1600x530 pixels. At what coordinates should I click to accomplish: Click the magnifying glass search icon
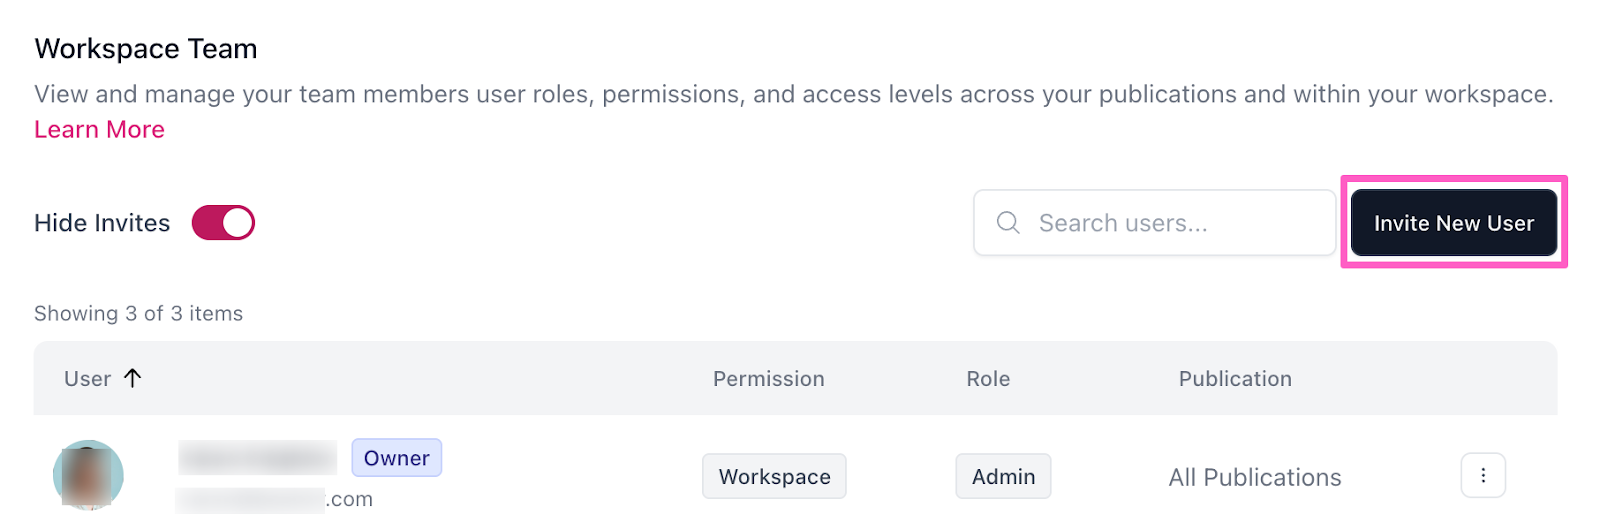[1008, 223]
